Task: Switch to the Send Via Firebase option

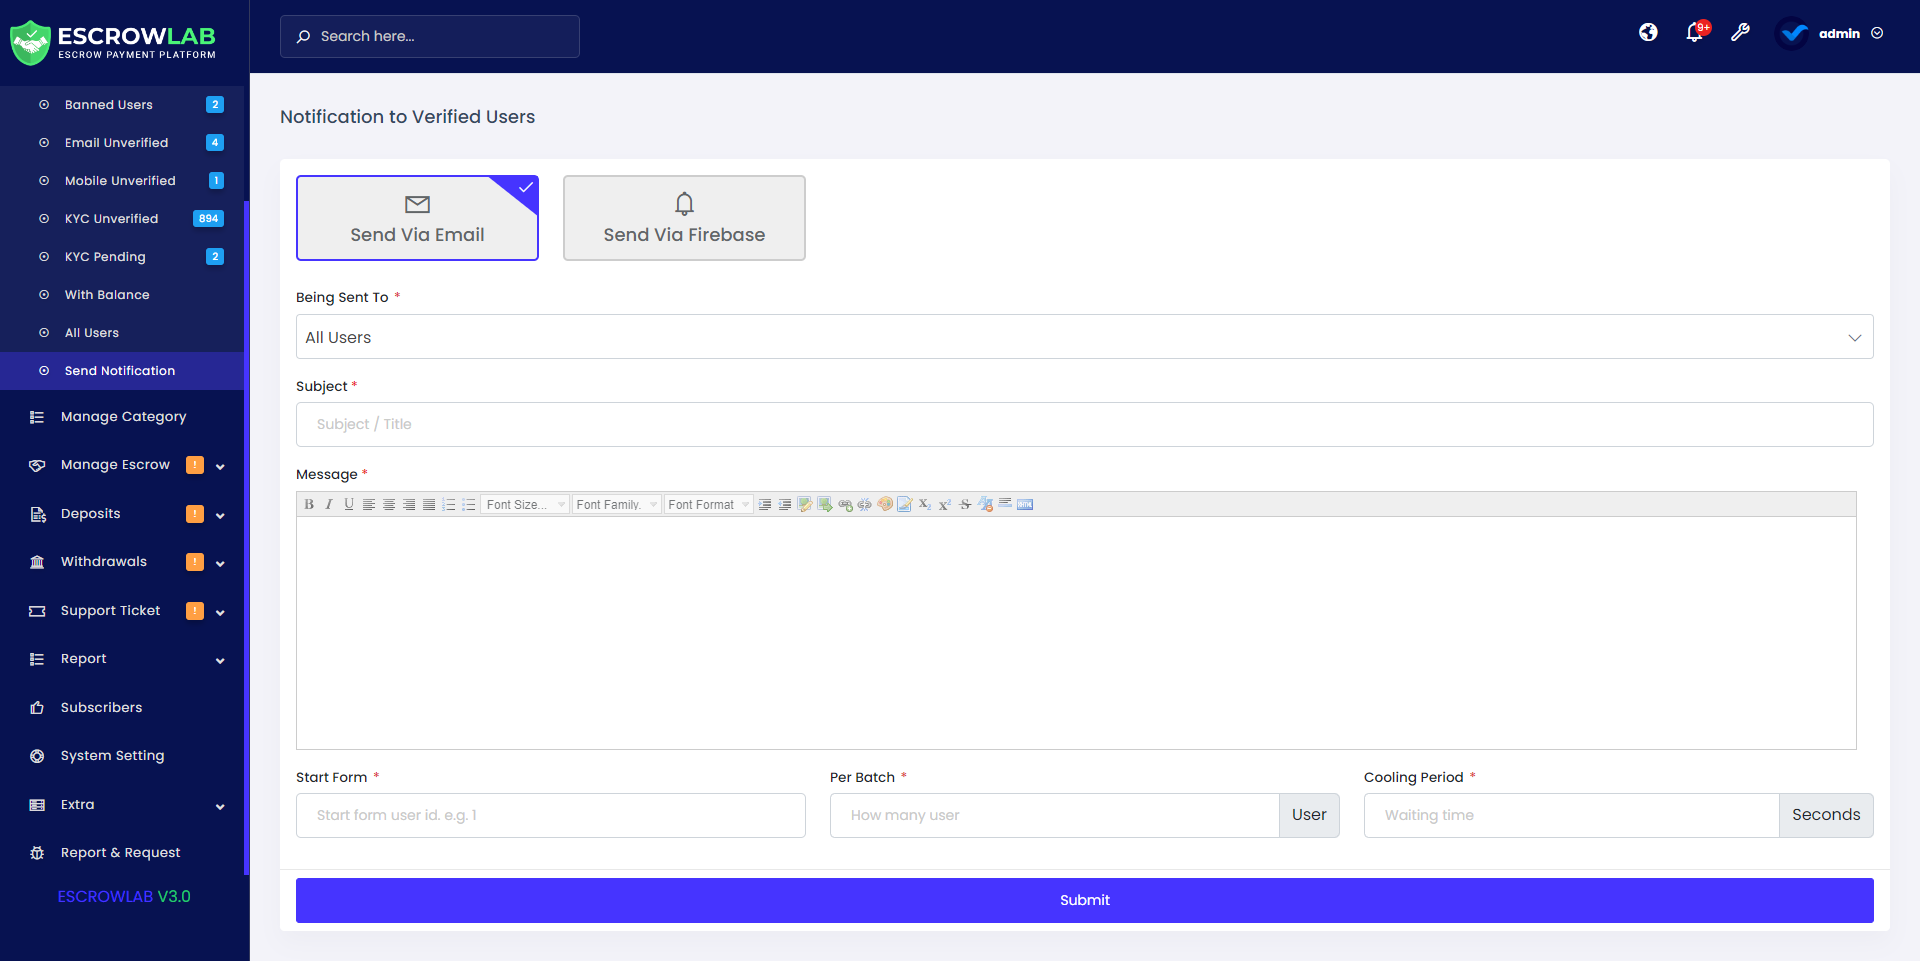Action: pyautogui.click(x=684, y=218)
